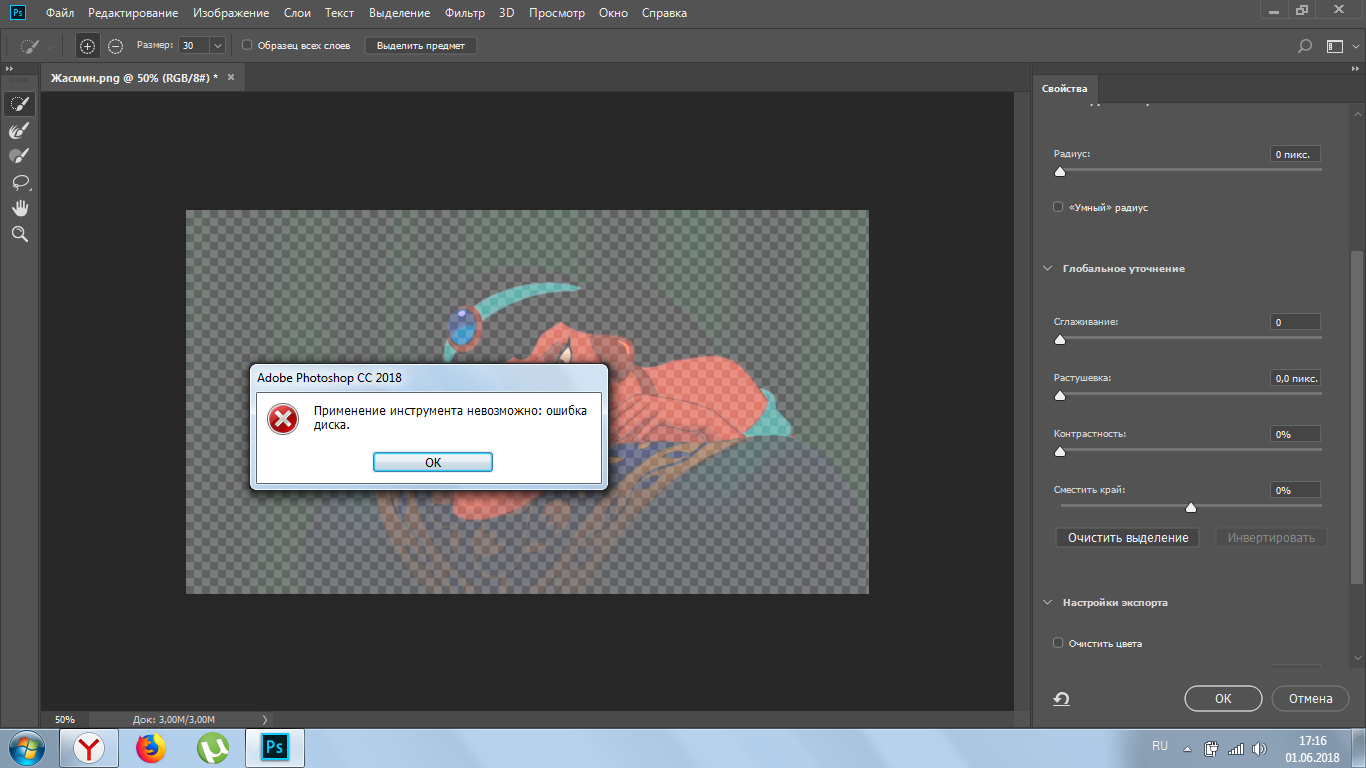Click the Контрастность slider handle

[x=1060, y=452]
